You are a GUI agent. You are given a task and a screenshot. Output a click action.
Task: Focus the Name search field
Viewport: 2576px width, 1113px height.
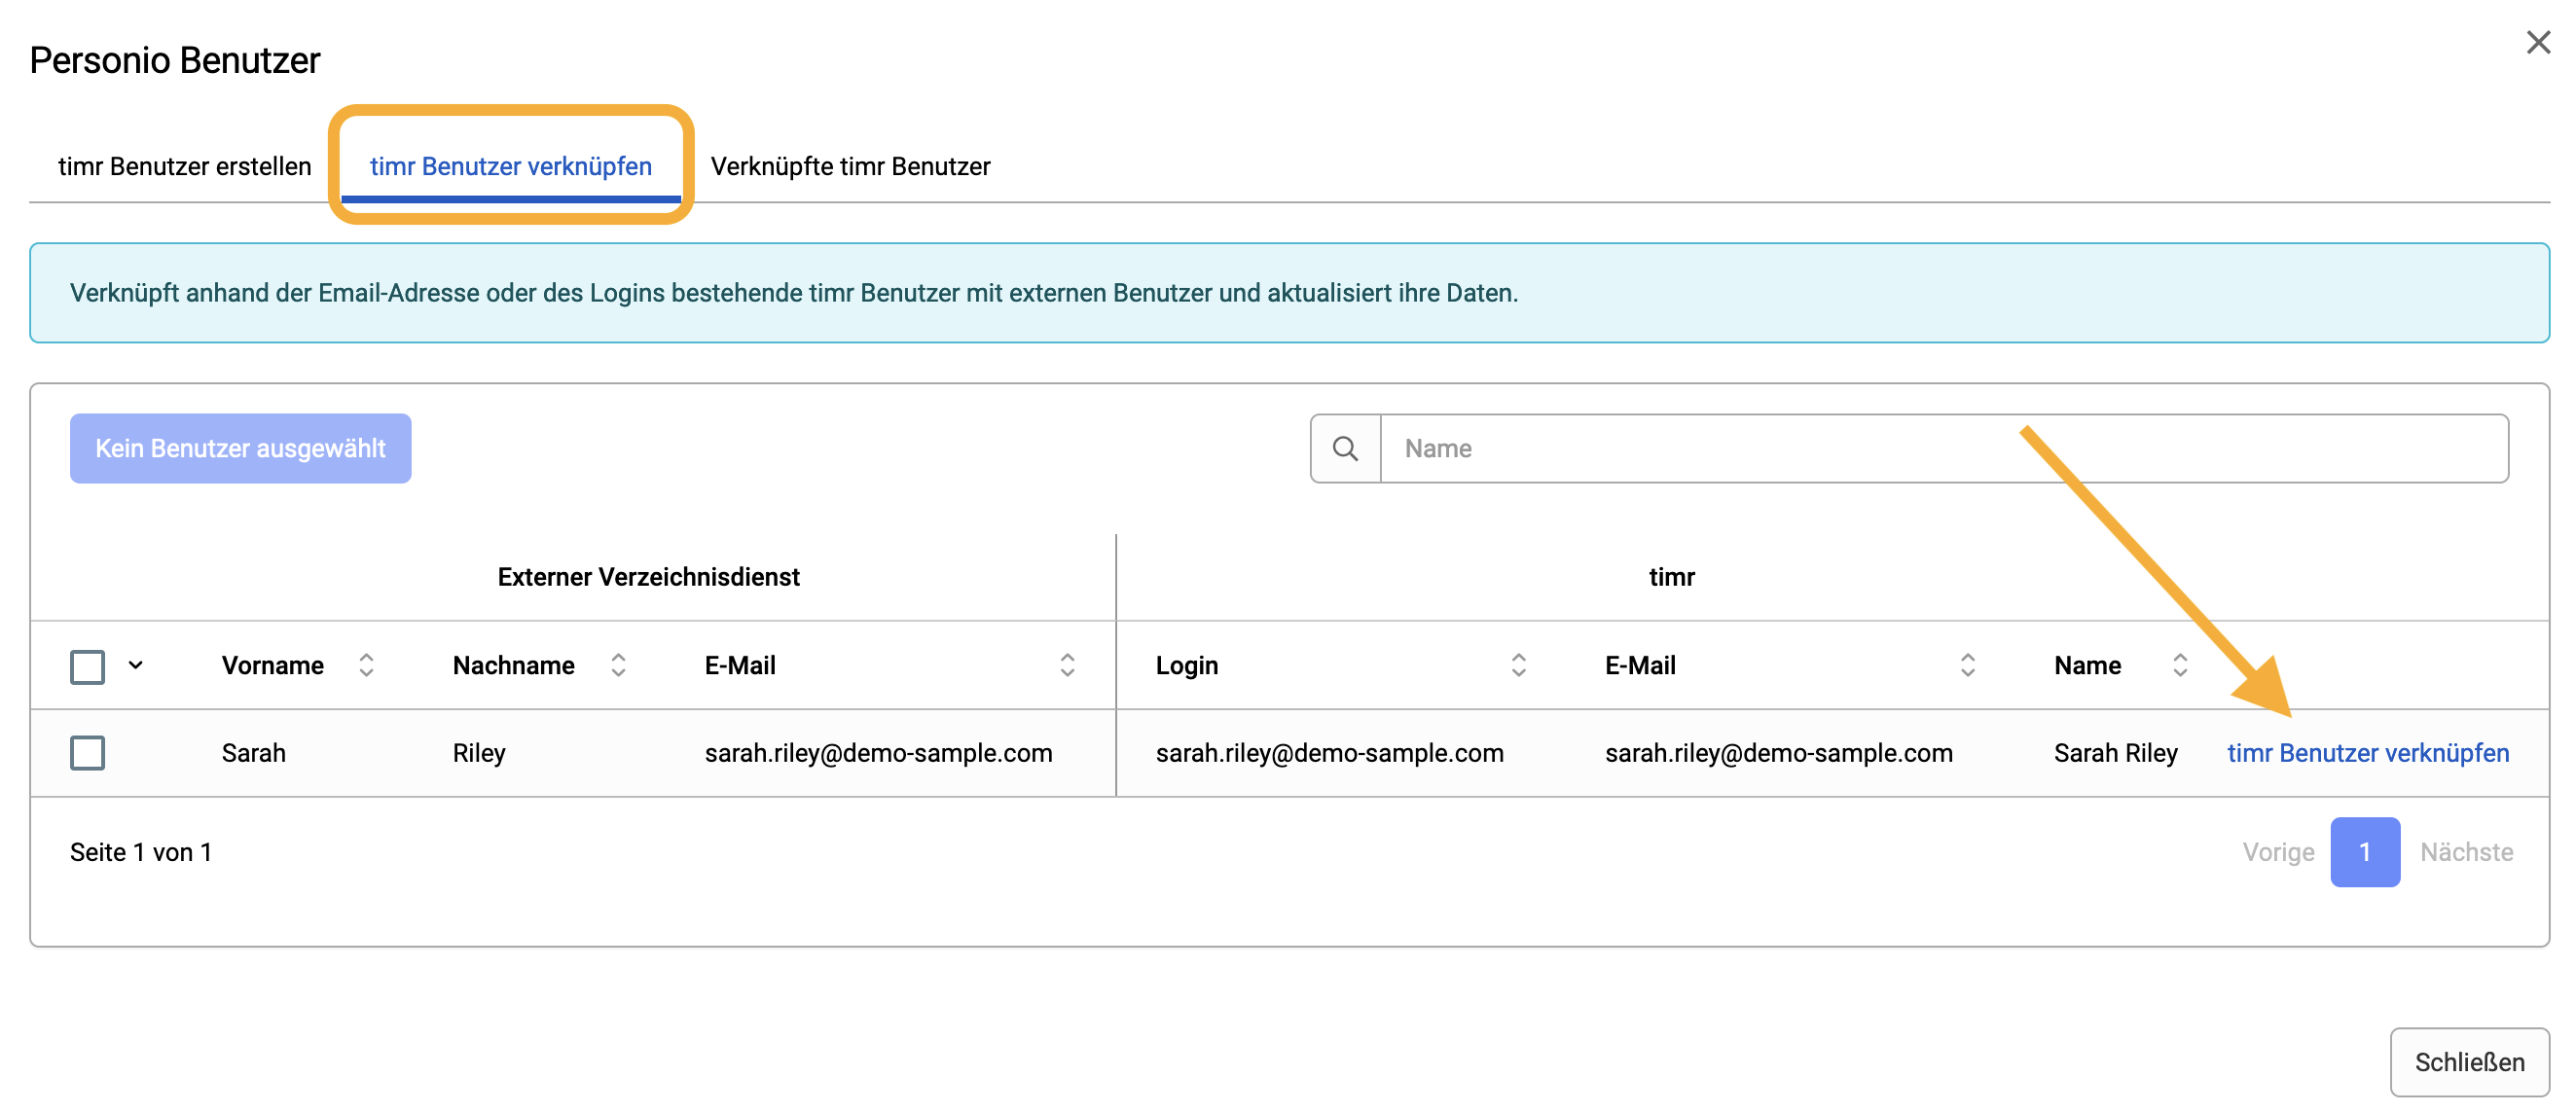point(1944,448)
